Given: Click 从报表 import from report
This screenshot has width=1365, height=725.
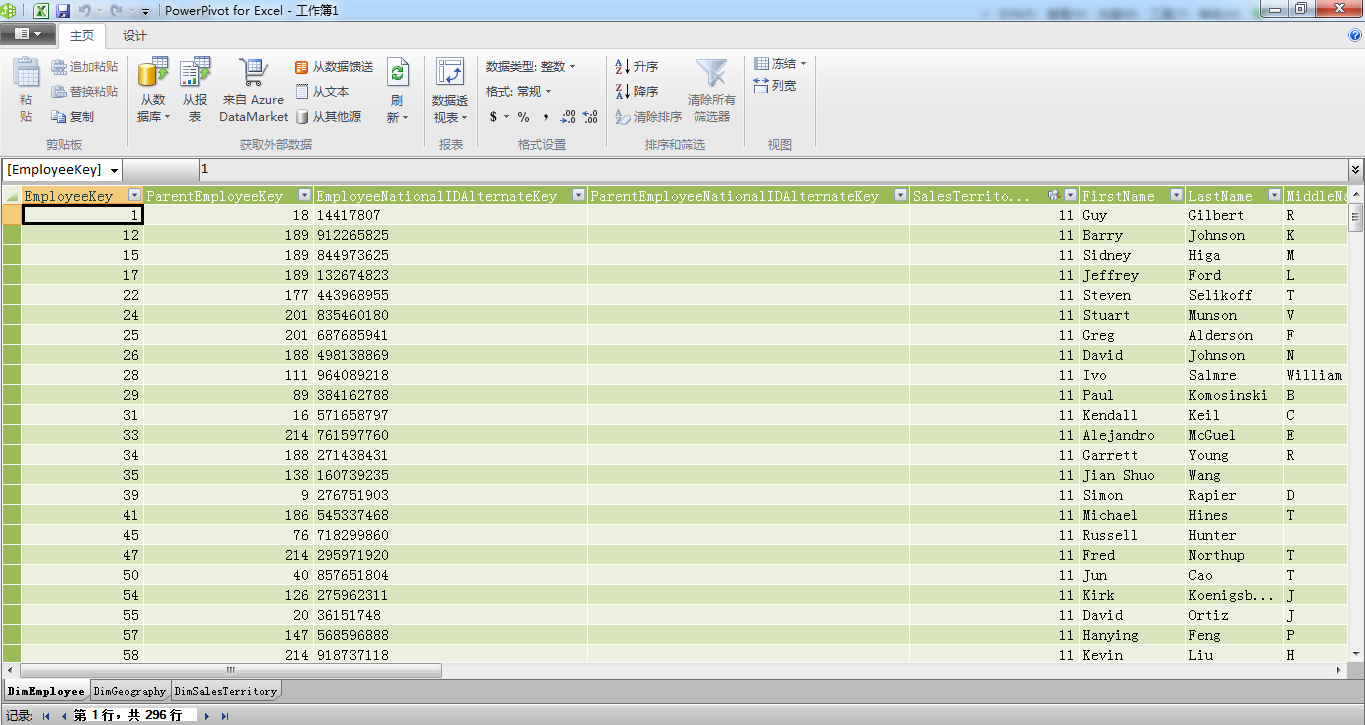Looking at the screenshot, I should [x=195, y=90].
